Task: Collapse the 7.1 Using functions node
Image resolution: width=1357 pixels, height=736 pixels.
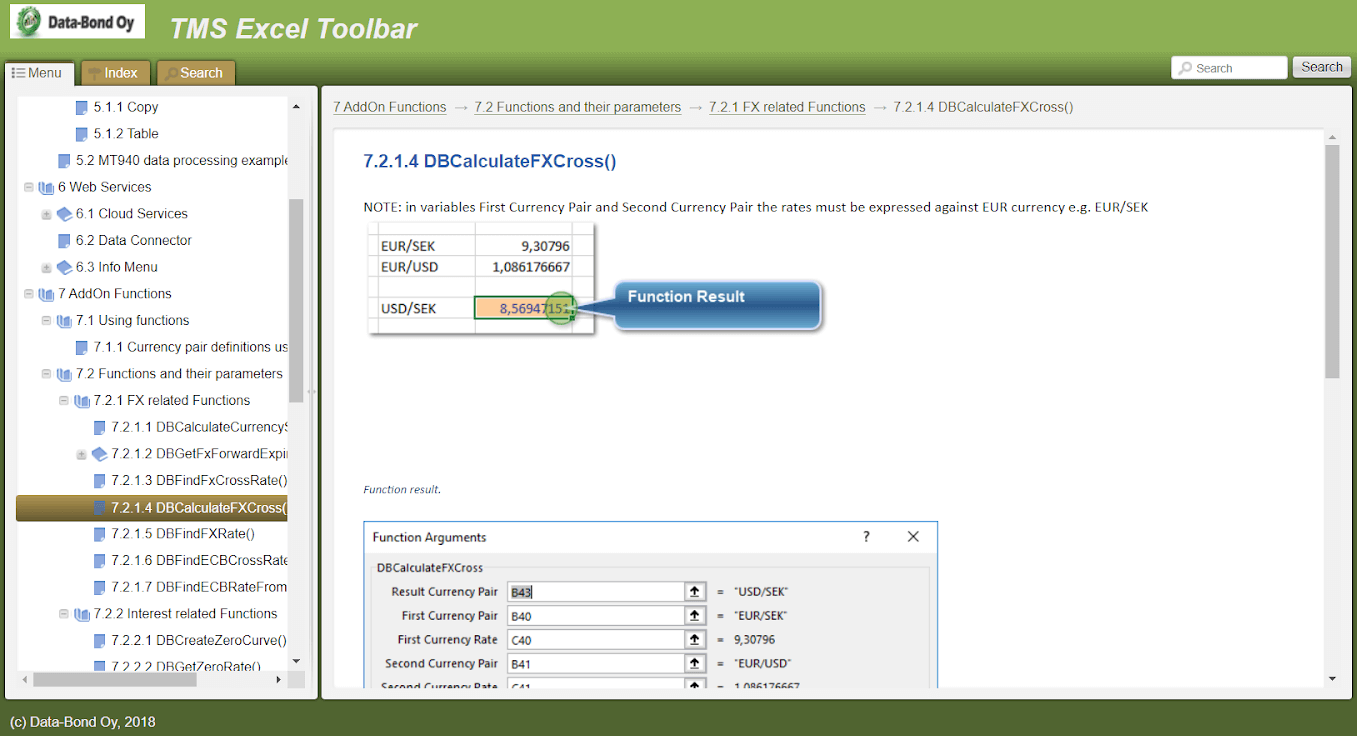Action: click(46, 321)
